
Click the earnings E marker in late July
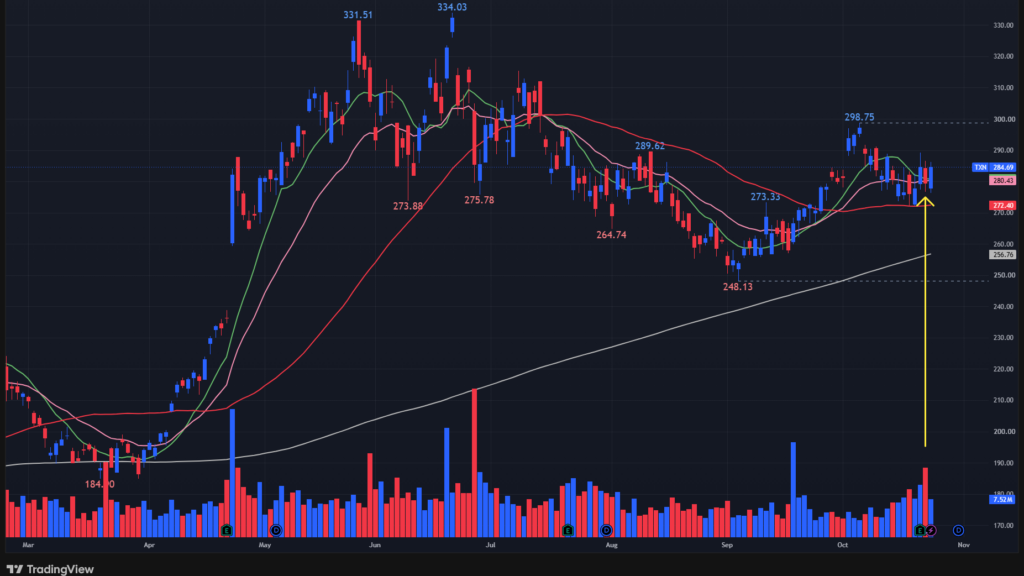pyautogui.click(x=568, y=530)
